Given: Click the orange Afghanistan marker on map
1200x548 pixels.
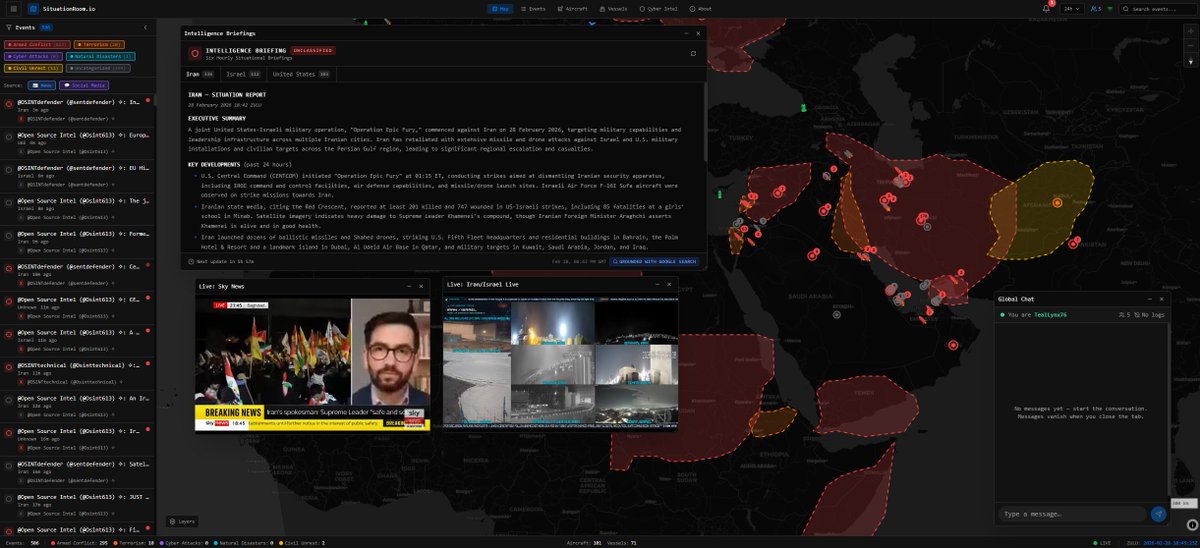Looking at the screenshot, I should pyautogui.click(x=1057, y=203).
